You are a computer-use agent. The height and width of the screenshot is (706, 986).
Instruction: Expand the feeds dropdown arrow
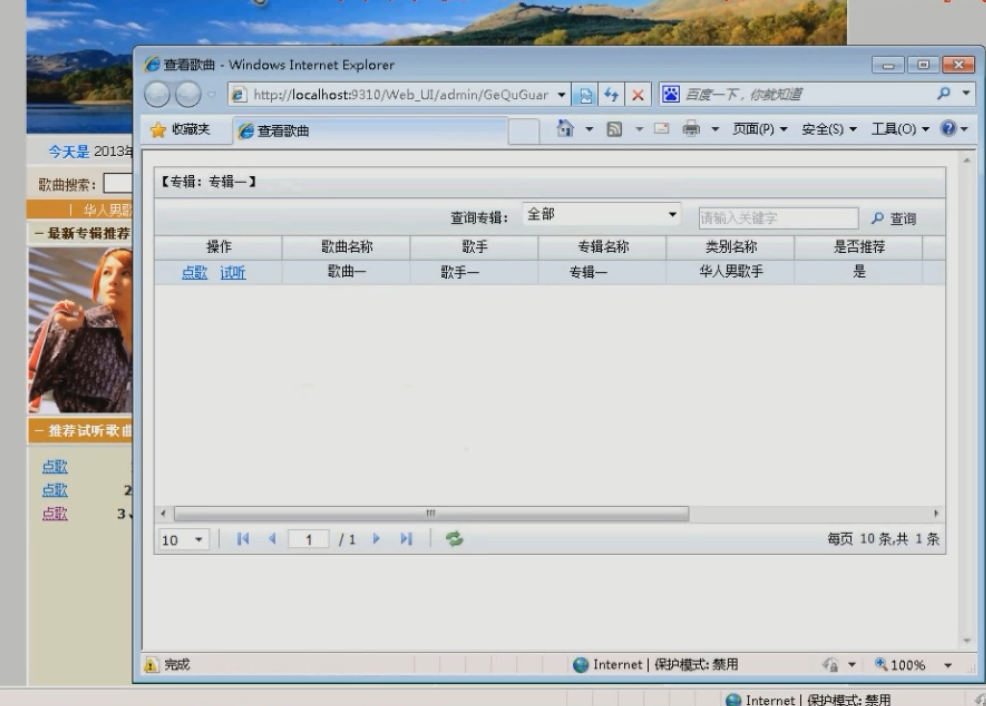(x=639, y=129)
